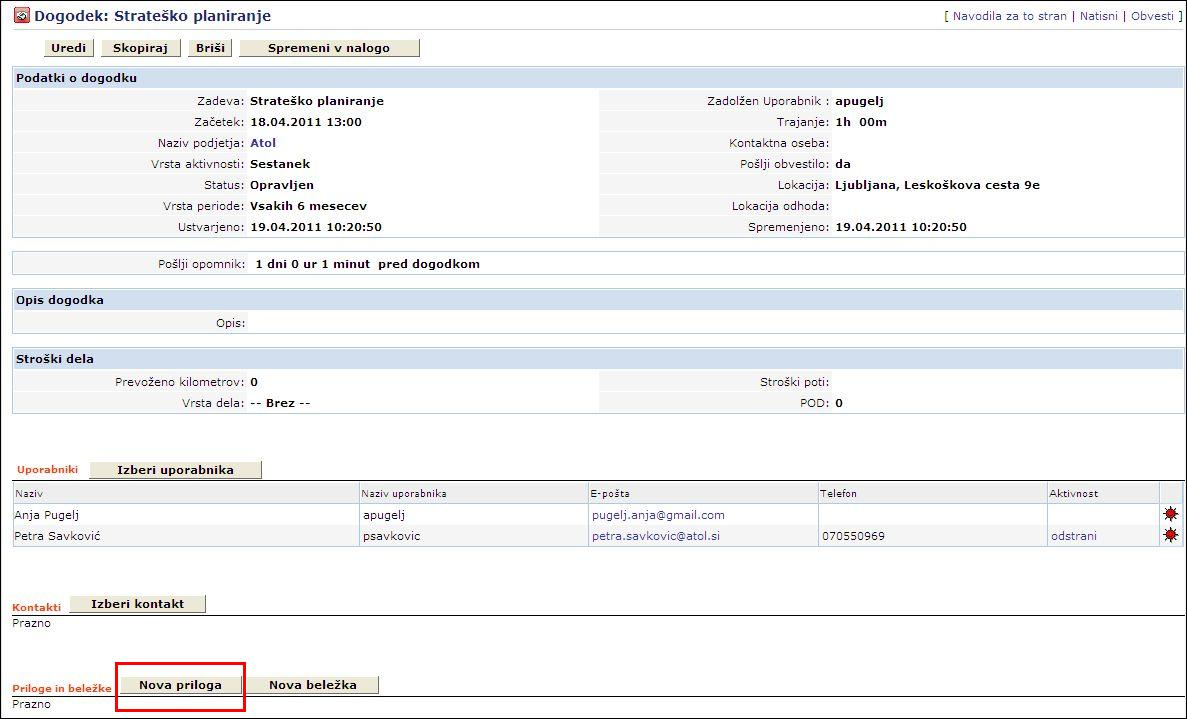Screen dimensions: 1187x719
Task: Email pugelj.anja@gmail.com link
Action: pos(657,515)
